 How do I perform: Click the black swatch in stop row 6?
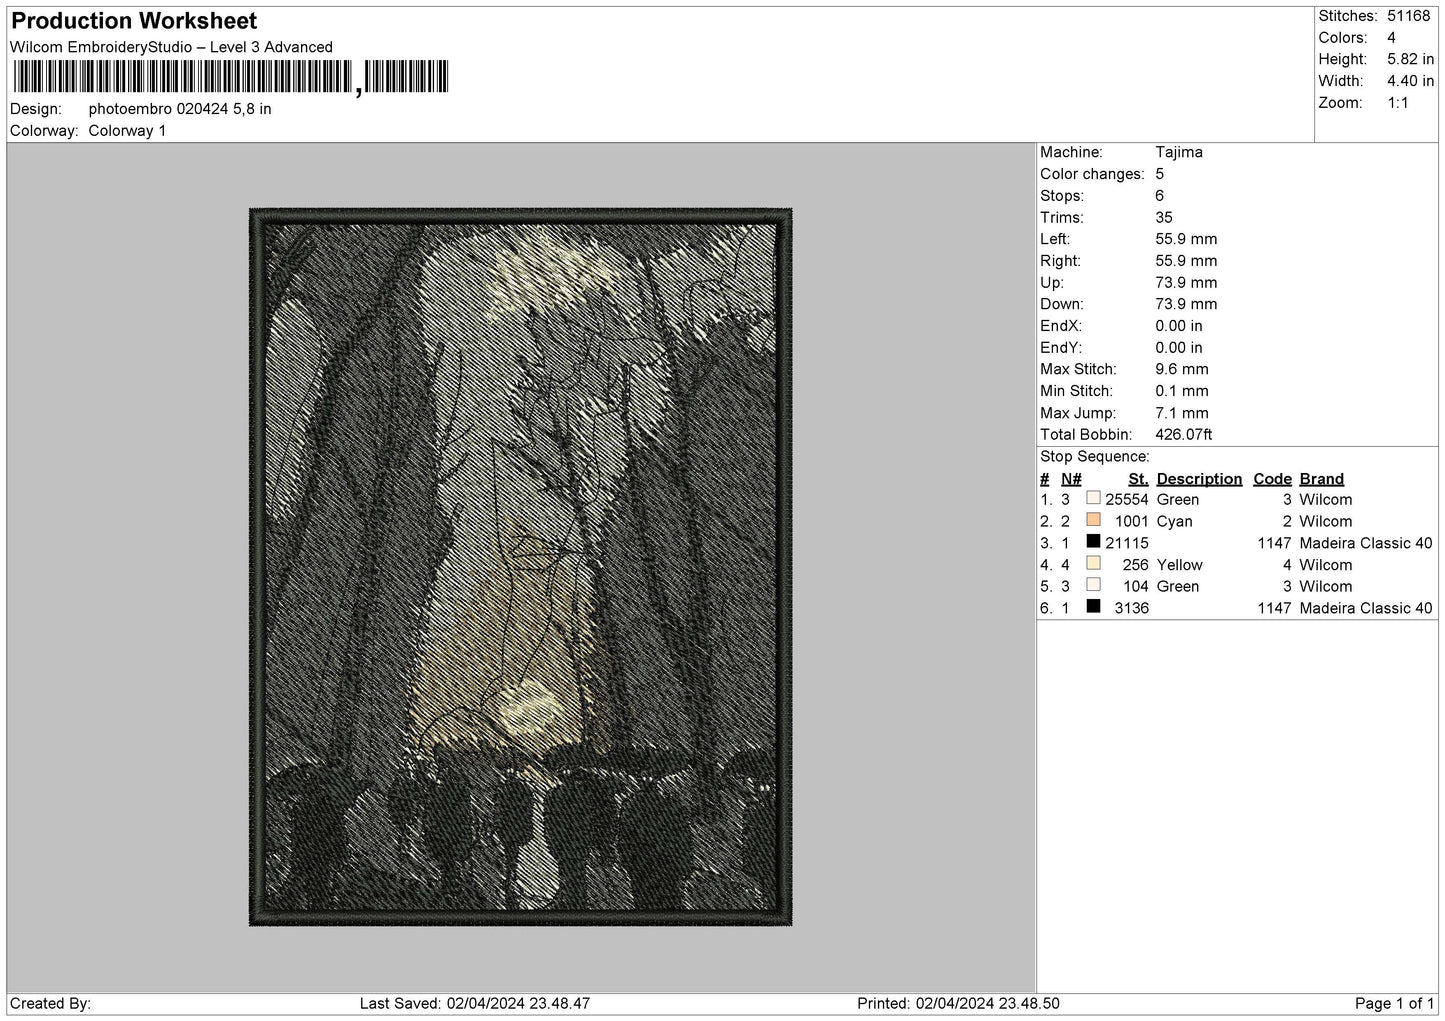tap(1093, 607)
